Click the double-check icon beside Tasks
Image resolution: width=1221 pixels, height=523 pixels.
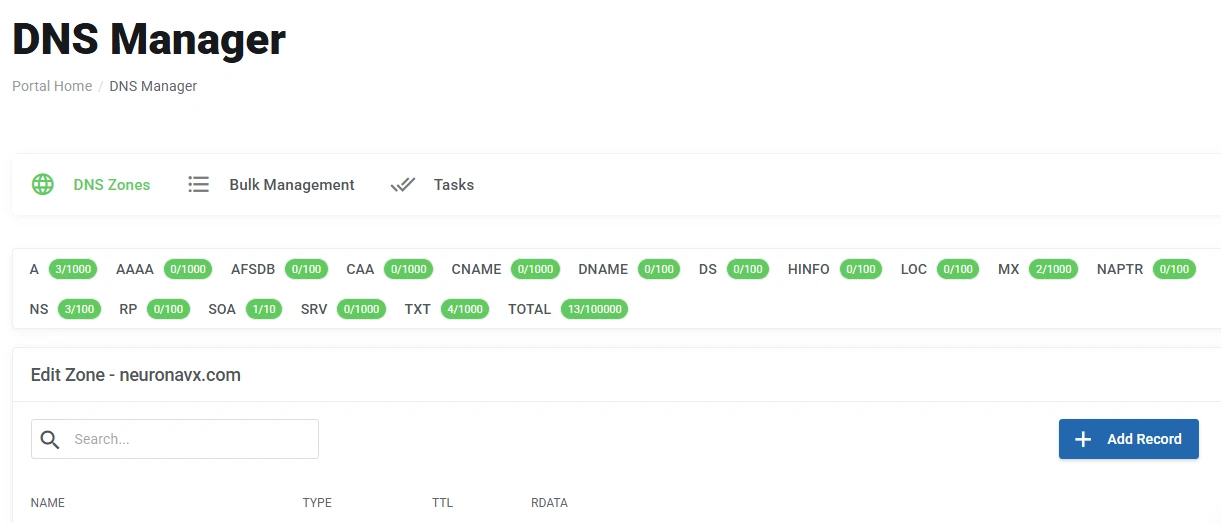pyautogui.click(x=403, y=185)
